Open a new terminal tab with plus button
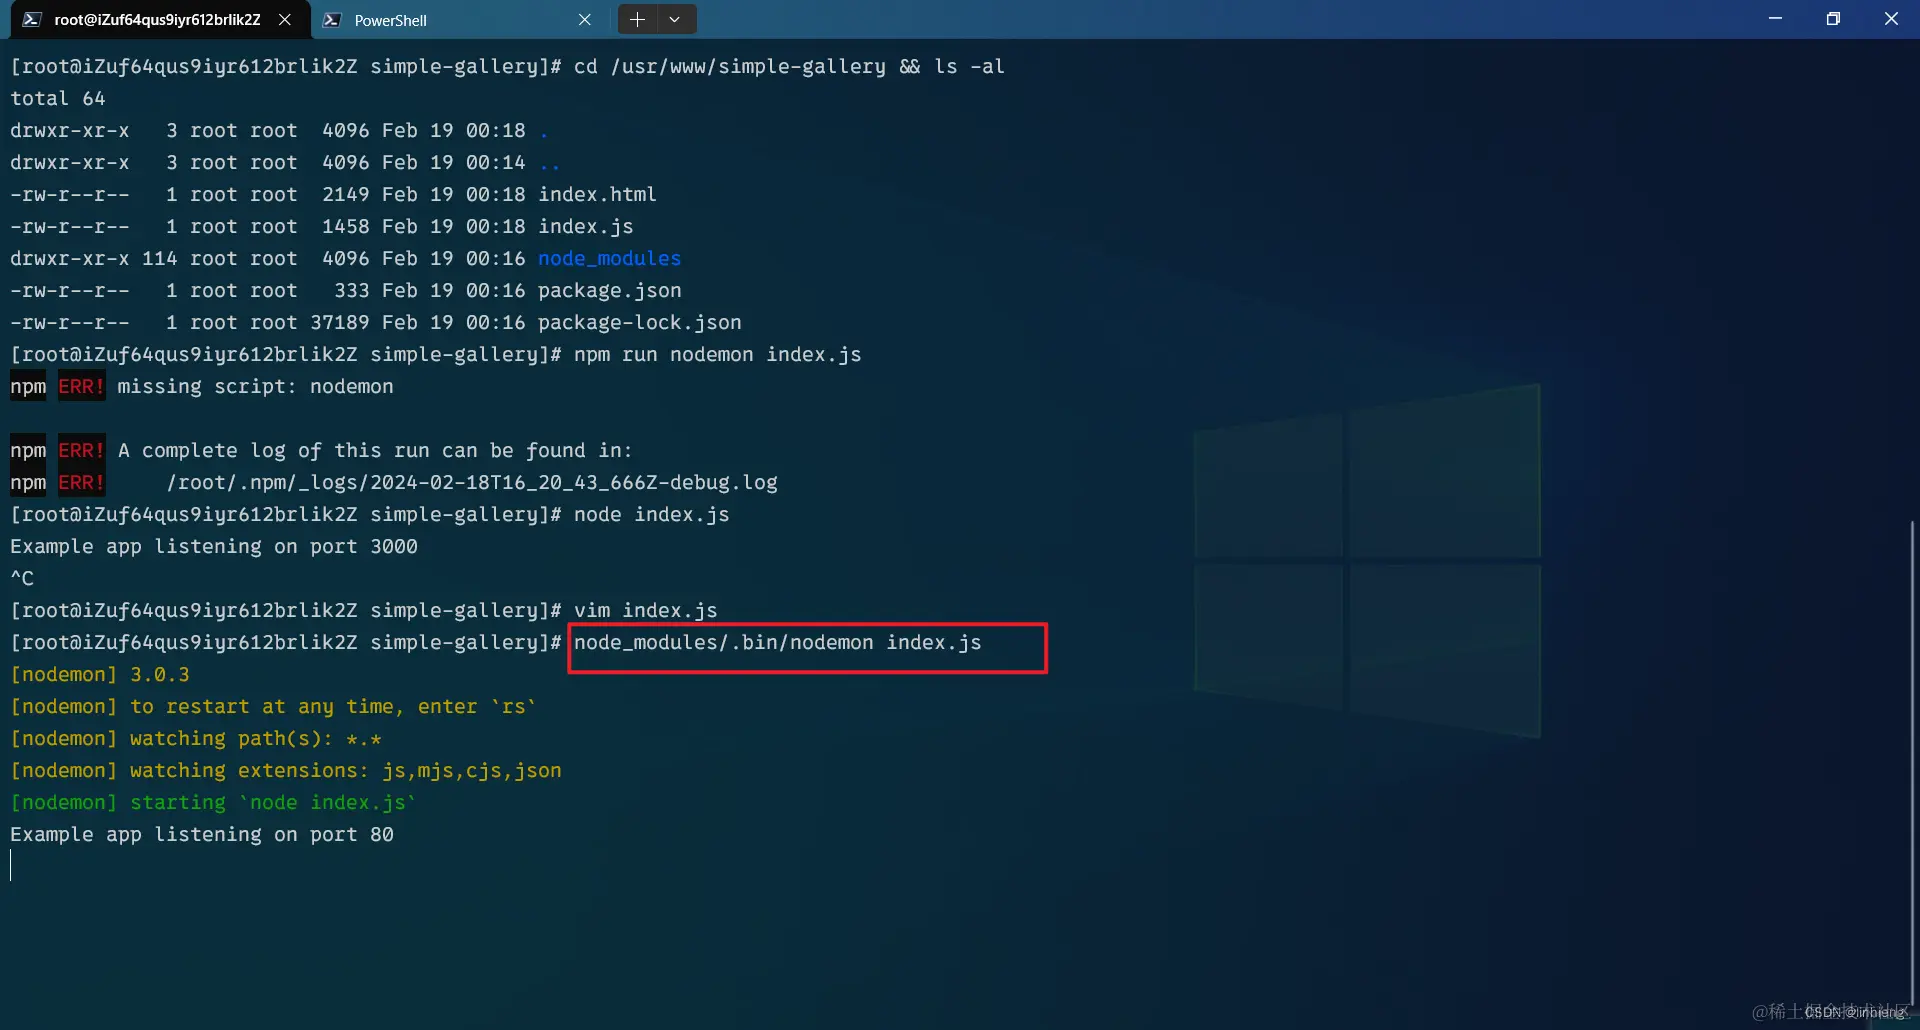This screenshot has height=1030, width=1920. click(x=637, y=19)
